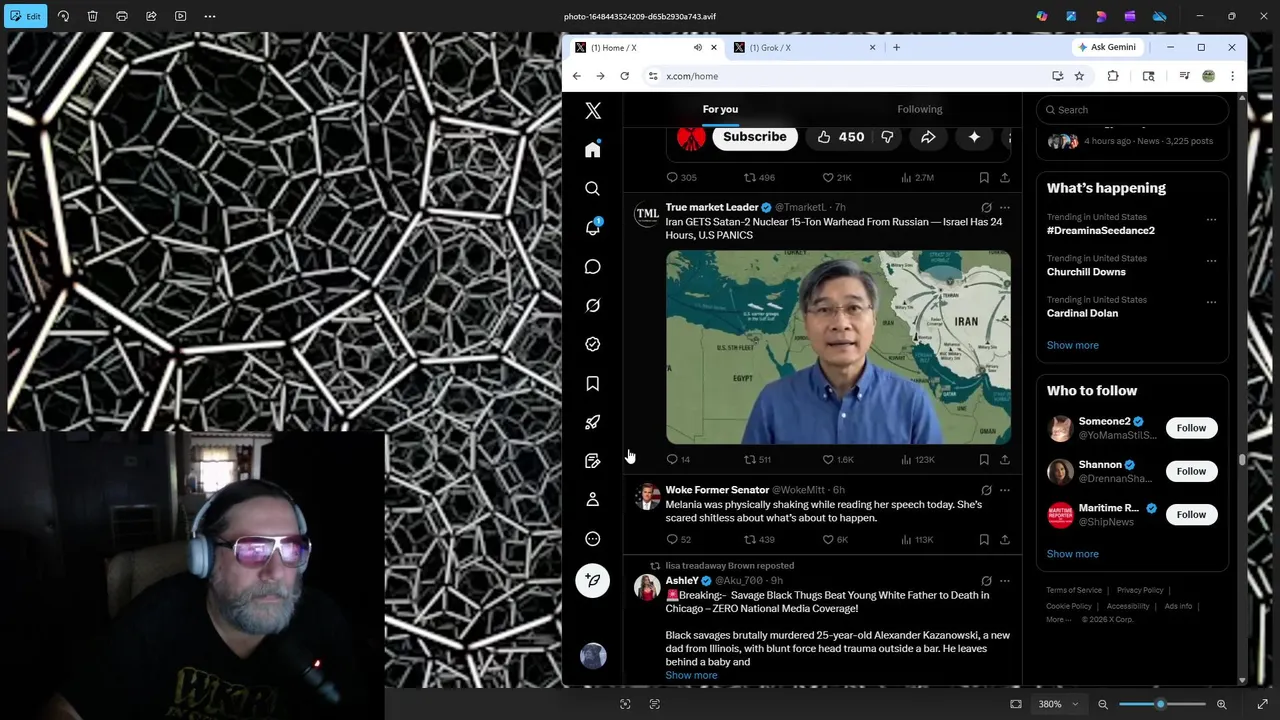Click fit to window icon in Photos
This screenshot has height=720, width=1280.
(1016, 704)
